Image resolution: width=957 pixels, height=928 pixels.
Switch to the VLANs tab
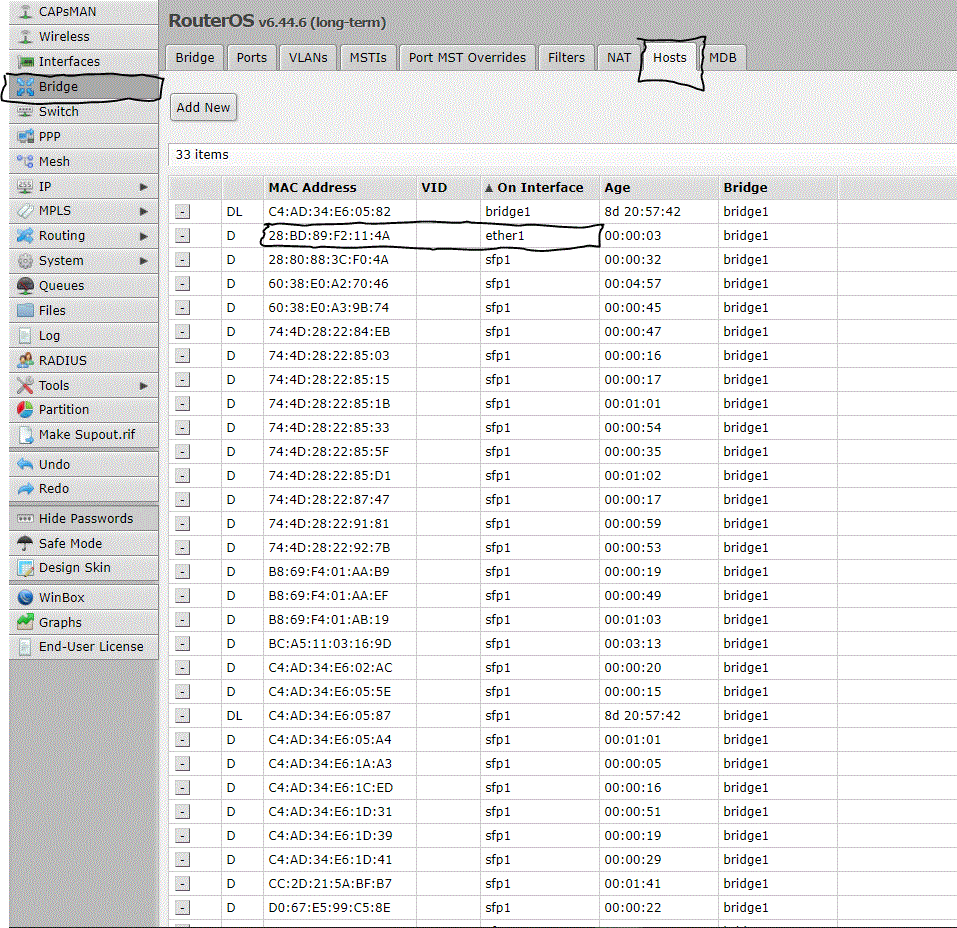point(308,58)
